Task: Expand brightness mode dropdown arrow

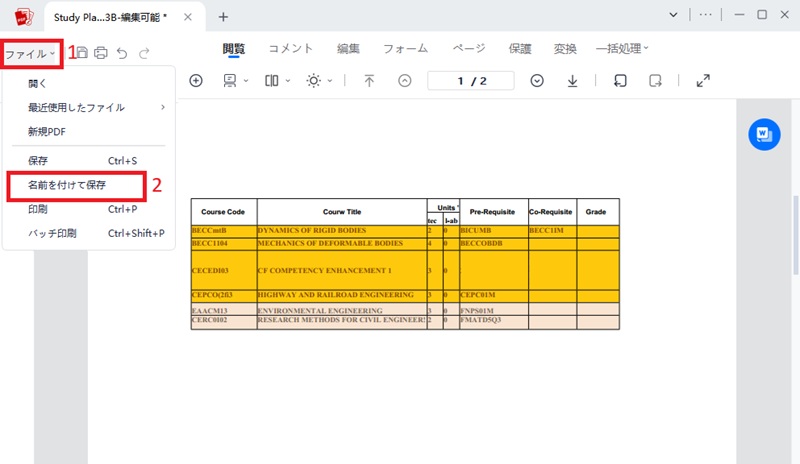Action: [330, 81]
